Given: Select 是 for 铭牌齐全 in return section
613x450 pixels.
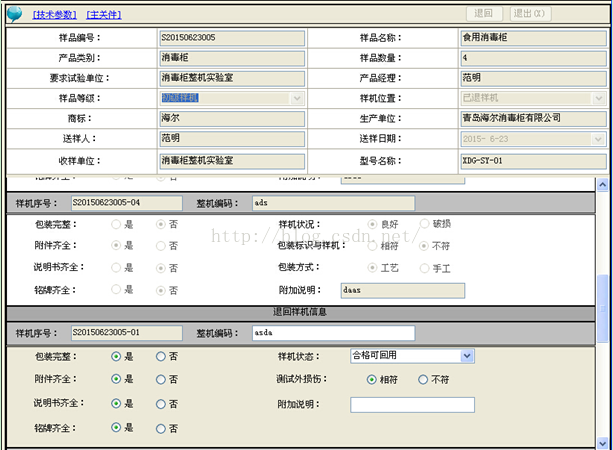Looking at the screenshot, I should point(116,427).
